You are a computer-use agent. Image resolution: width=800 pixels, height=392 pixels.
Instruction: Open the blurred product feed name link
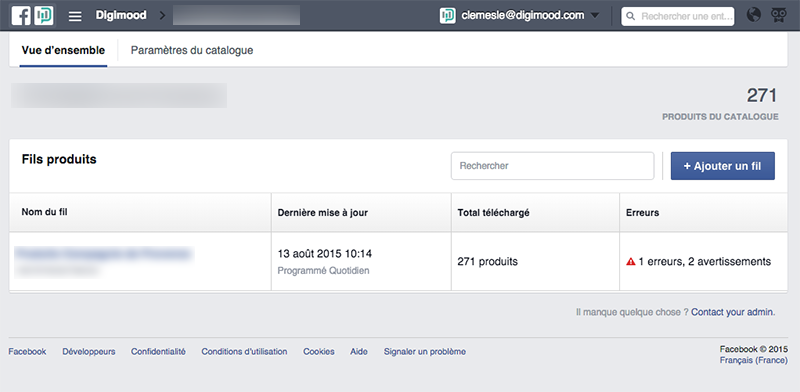(104, 254)
